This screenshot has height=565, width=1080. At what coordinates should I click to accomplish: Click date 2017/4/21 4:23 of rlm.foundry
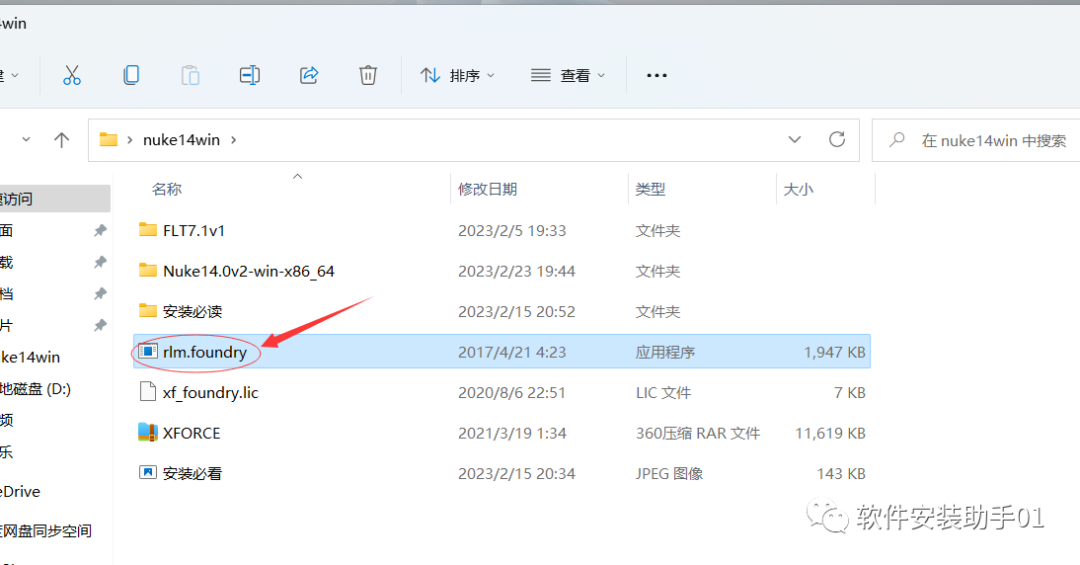512,352
